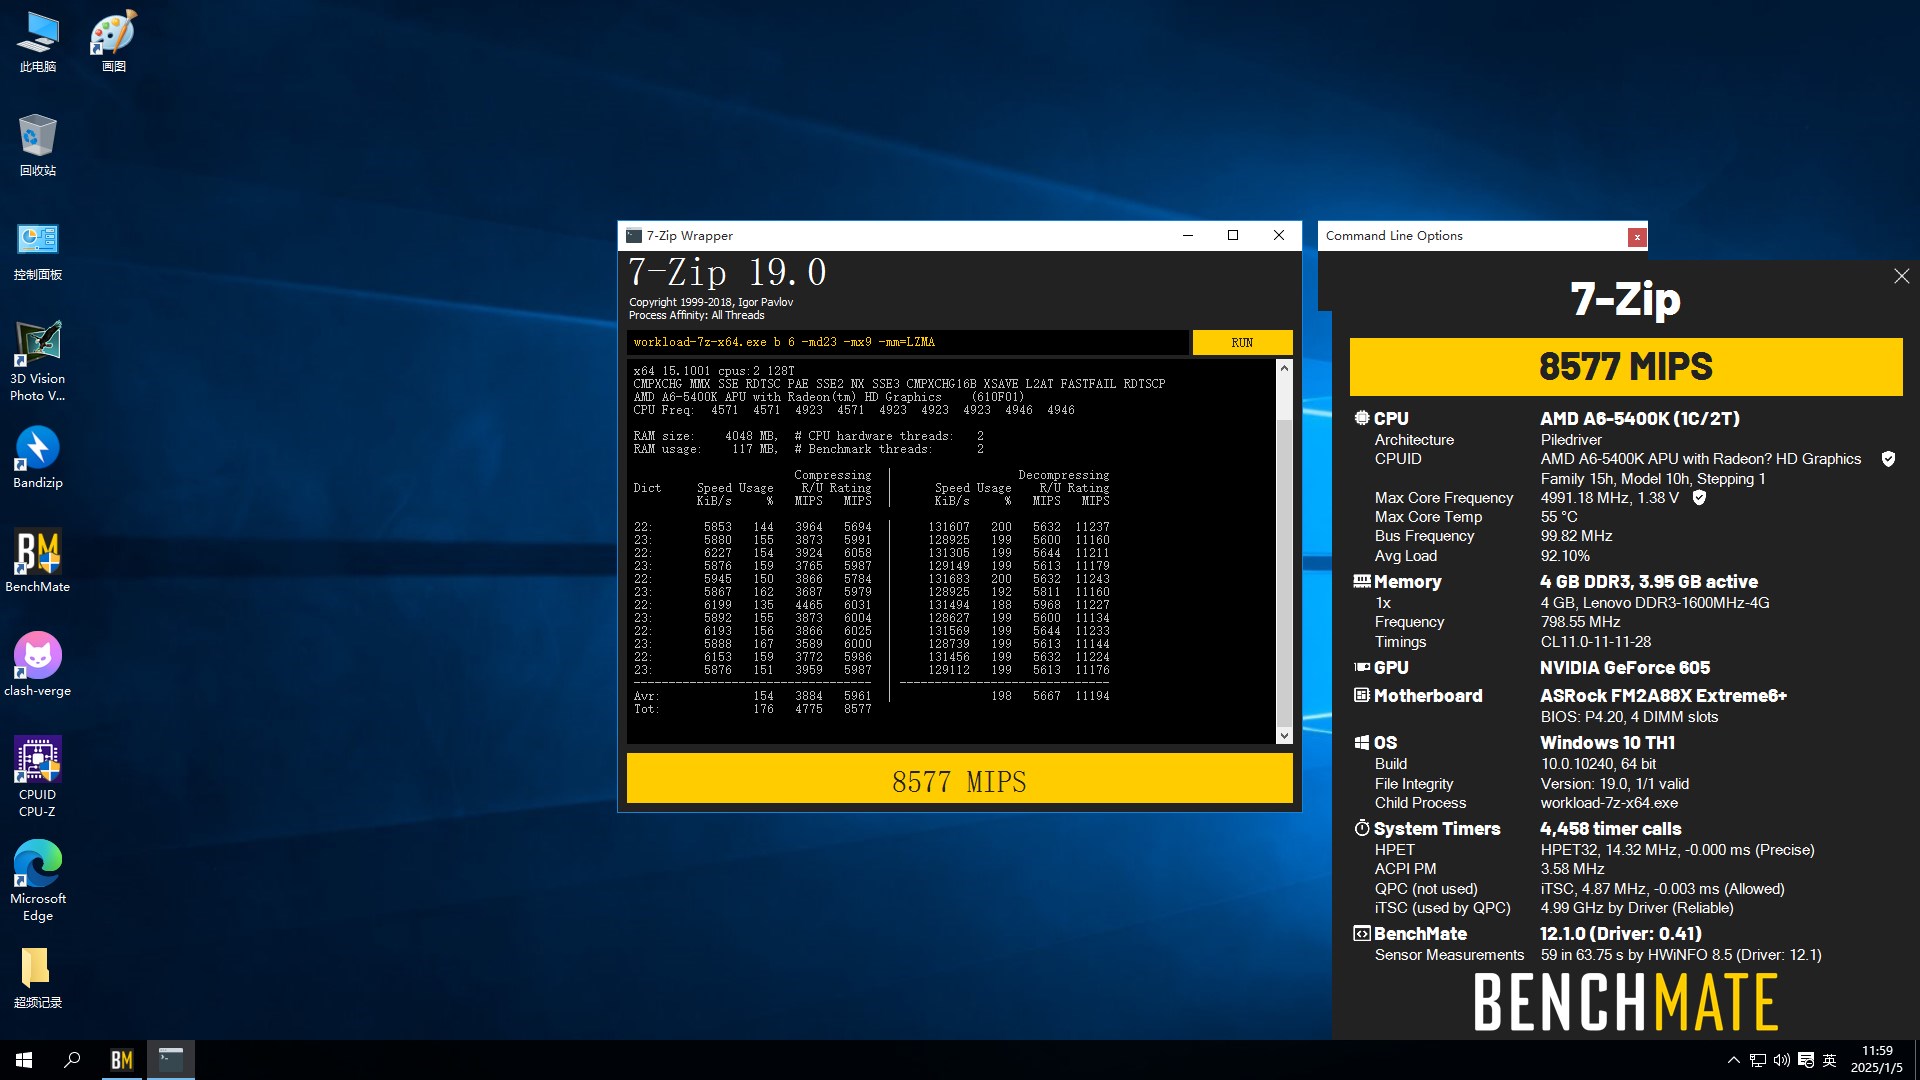Click the Windows 10 TH1 text
Screen dimensions: 1920x1080
[1607, 743]
